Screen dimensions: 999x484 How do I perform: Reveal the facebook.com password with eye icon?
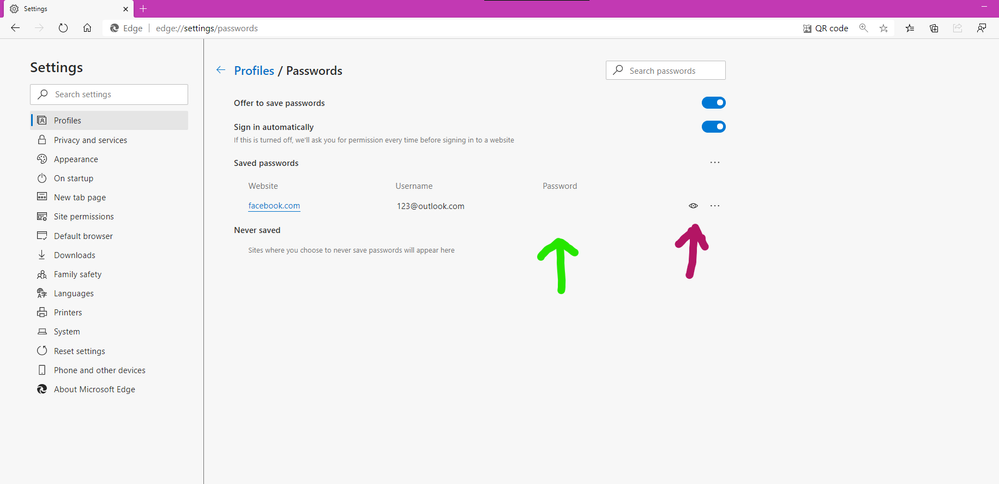(x=693, y=206)
